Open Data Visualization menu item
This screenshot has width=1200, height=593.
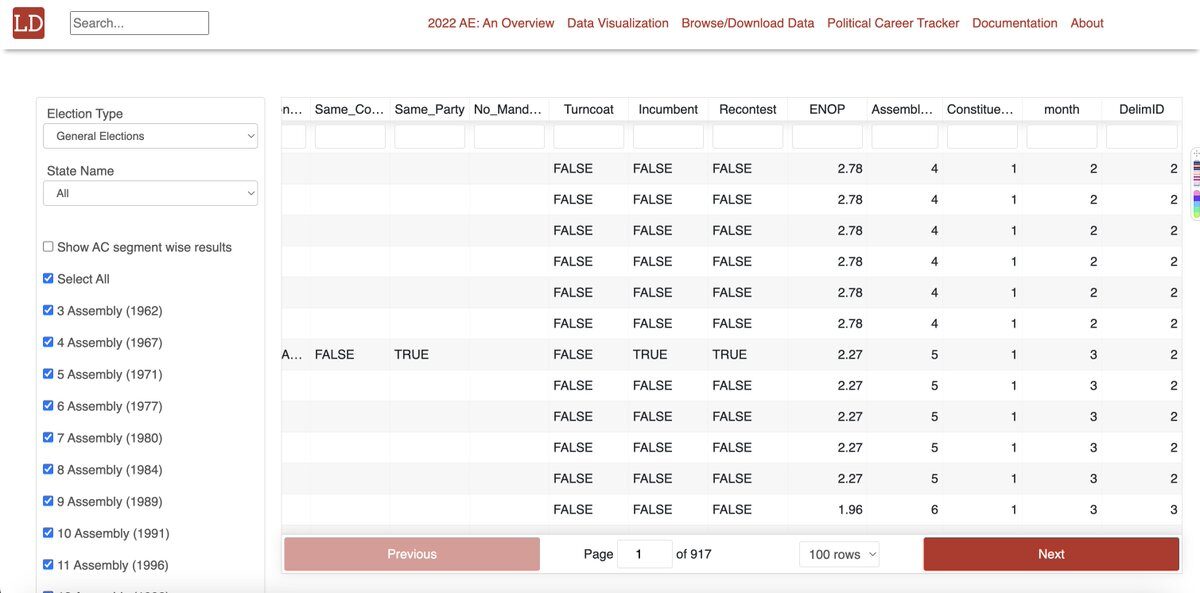tap(618, 23)
